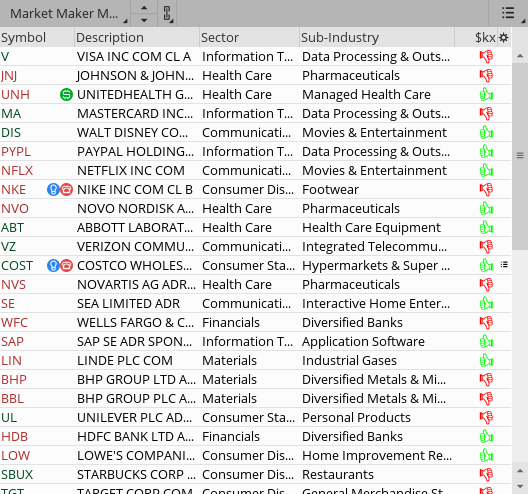Click the watchlist up arrow stepper
The width and height of the screenshot is (528, 494).
coord(144,8)
